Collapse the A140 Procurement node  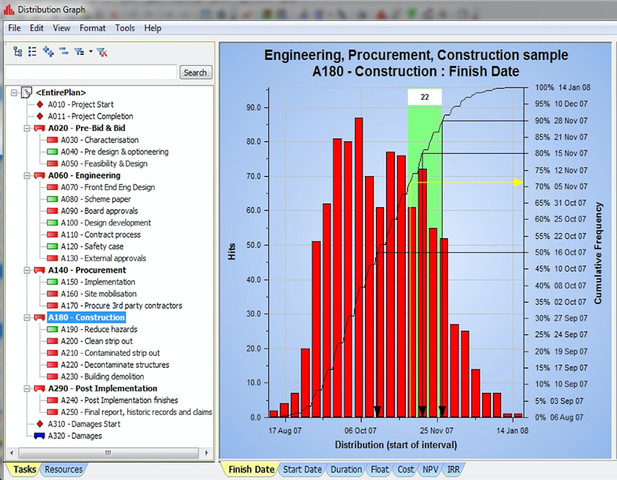[x=27, y=270]
